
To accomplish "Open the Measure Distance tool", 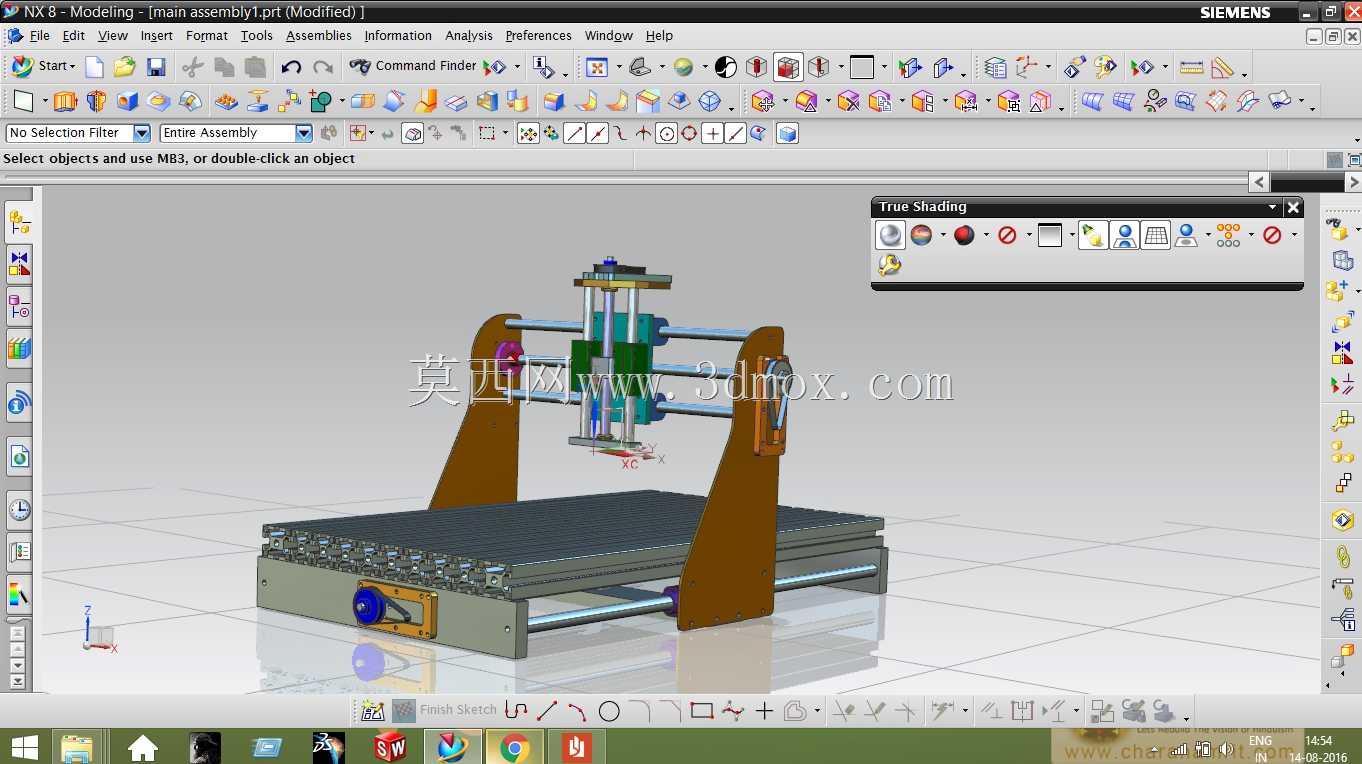I will (x=1191, y=67).
